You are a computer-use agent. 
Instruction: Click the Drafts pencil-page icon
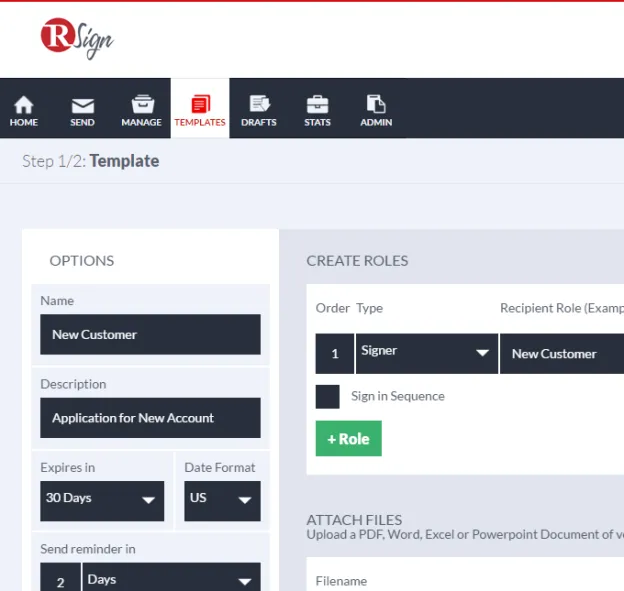click(259, 104)
